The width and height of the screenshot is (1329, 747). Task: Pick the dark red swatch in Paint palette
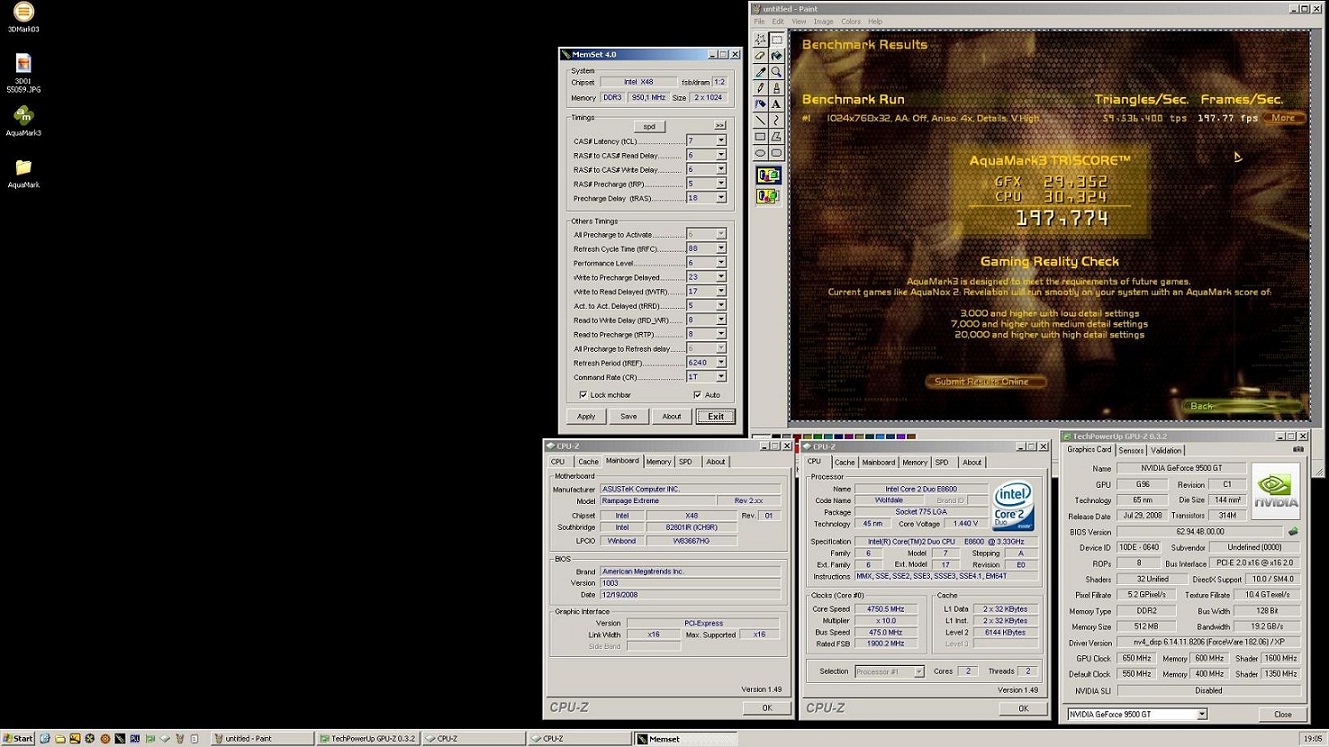[797, 437]
